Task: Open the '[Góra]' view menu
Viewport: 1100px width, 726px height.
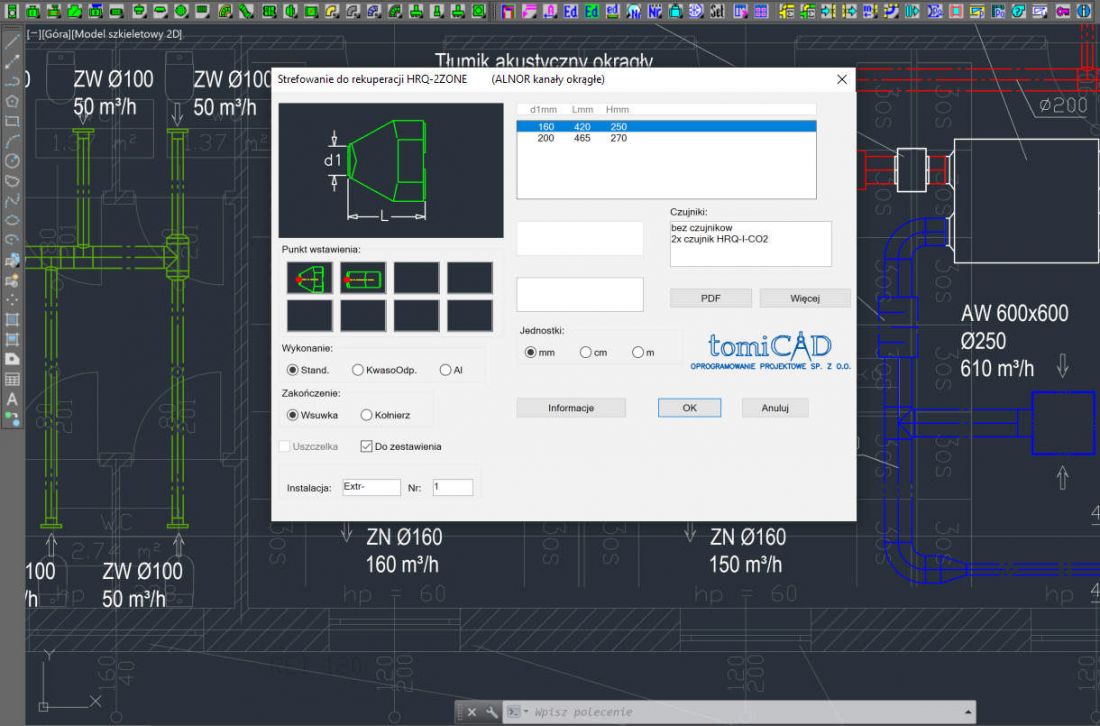Action: tap(56, 34)
